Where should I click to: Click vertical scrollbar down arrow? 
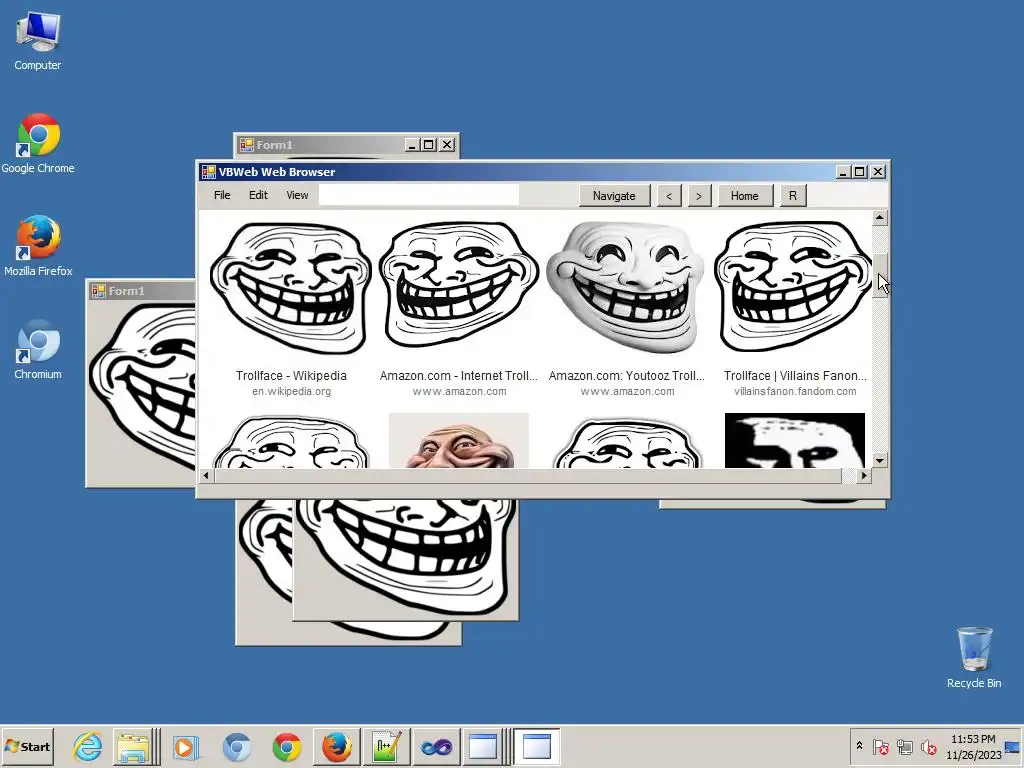pos(880,460)
